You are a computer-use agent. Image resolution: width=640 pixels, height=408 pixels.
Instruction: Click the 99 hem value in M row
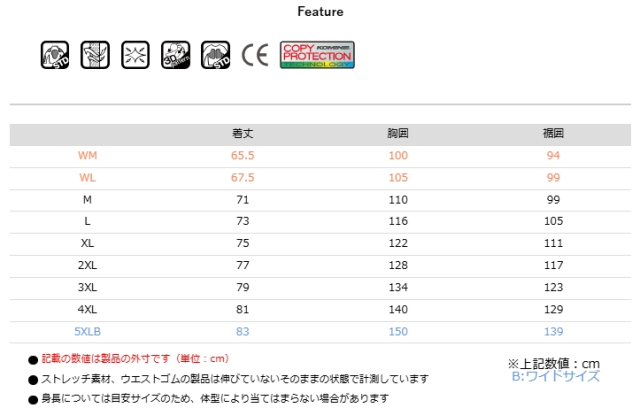(x=553, y=200)
